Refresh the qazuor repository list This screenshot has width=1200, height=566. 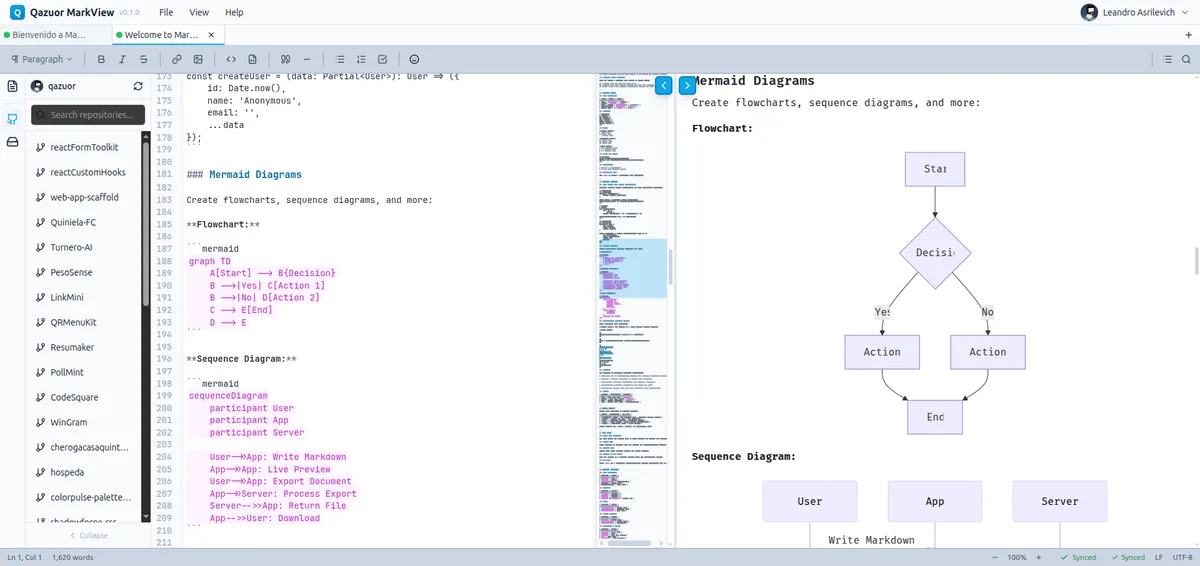pos(138,86)
